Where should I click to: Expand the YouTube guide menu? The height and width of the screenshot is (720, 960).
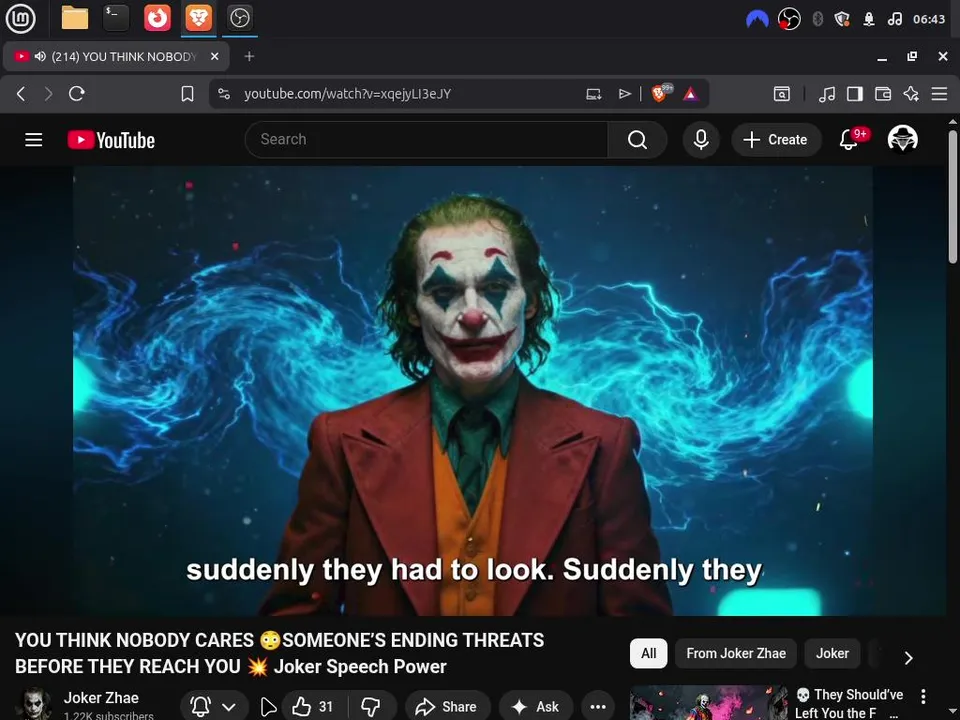point(34,140)
